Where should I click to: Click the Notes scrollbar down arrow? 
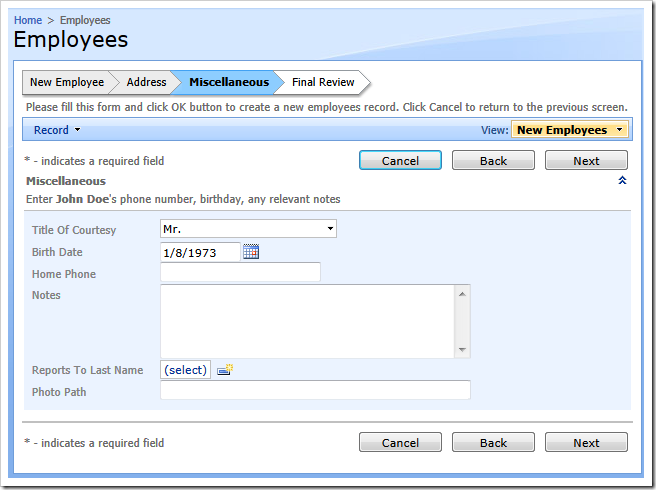click(x=462, y=350)
